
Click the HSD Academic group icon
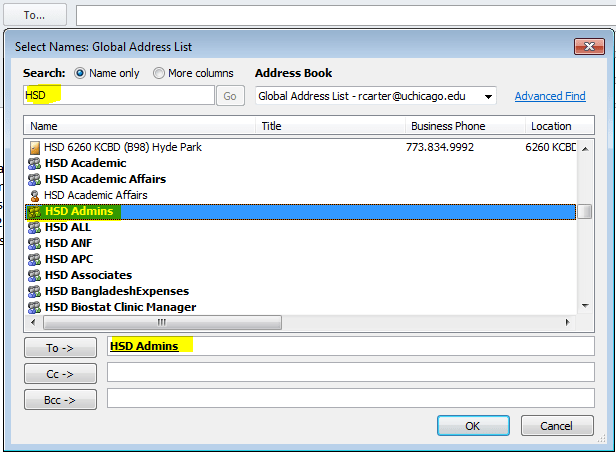tap(34, 163)
